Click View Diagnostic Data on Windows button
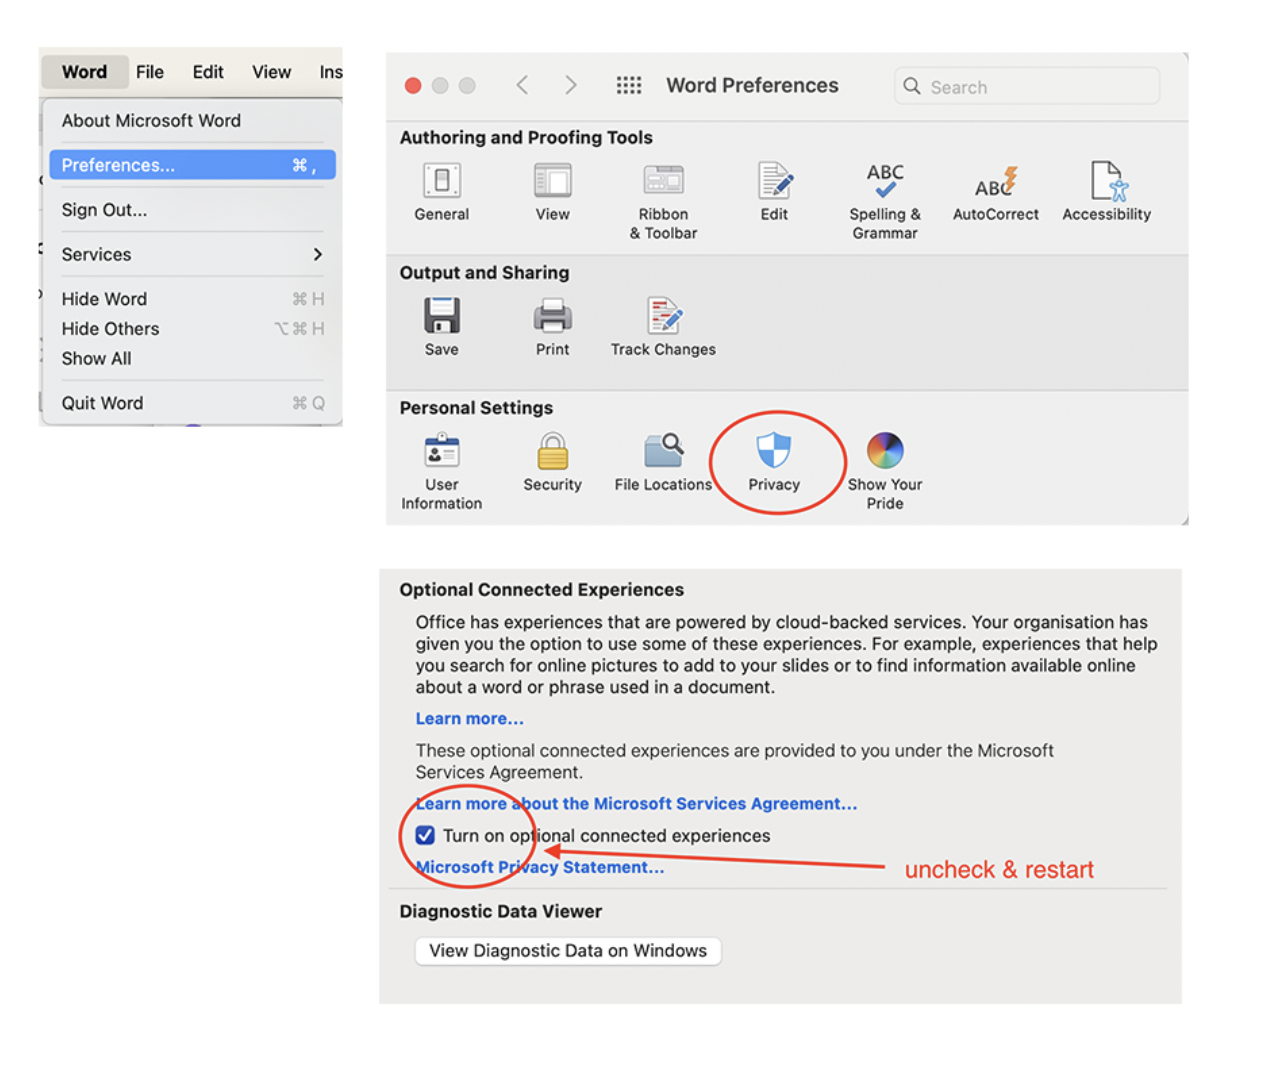Image resolution: width=1274 pixels, height=1082 pixels. [x=567, y=951]
